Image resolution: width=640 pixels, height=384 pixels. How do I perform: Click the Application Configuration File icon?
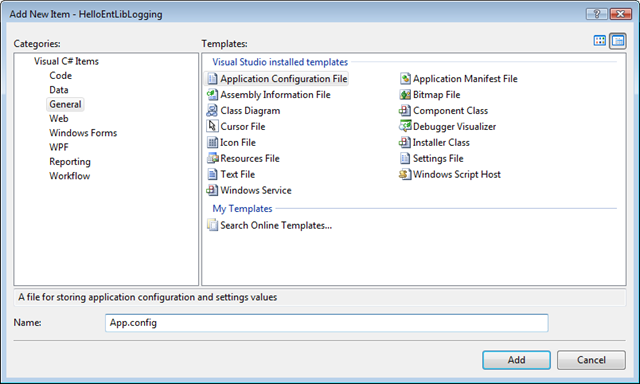coord(212,78)
